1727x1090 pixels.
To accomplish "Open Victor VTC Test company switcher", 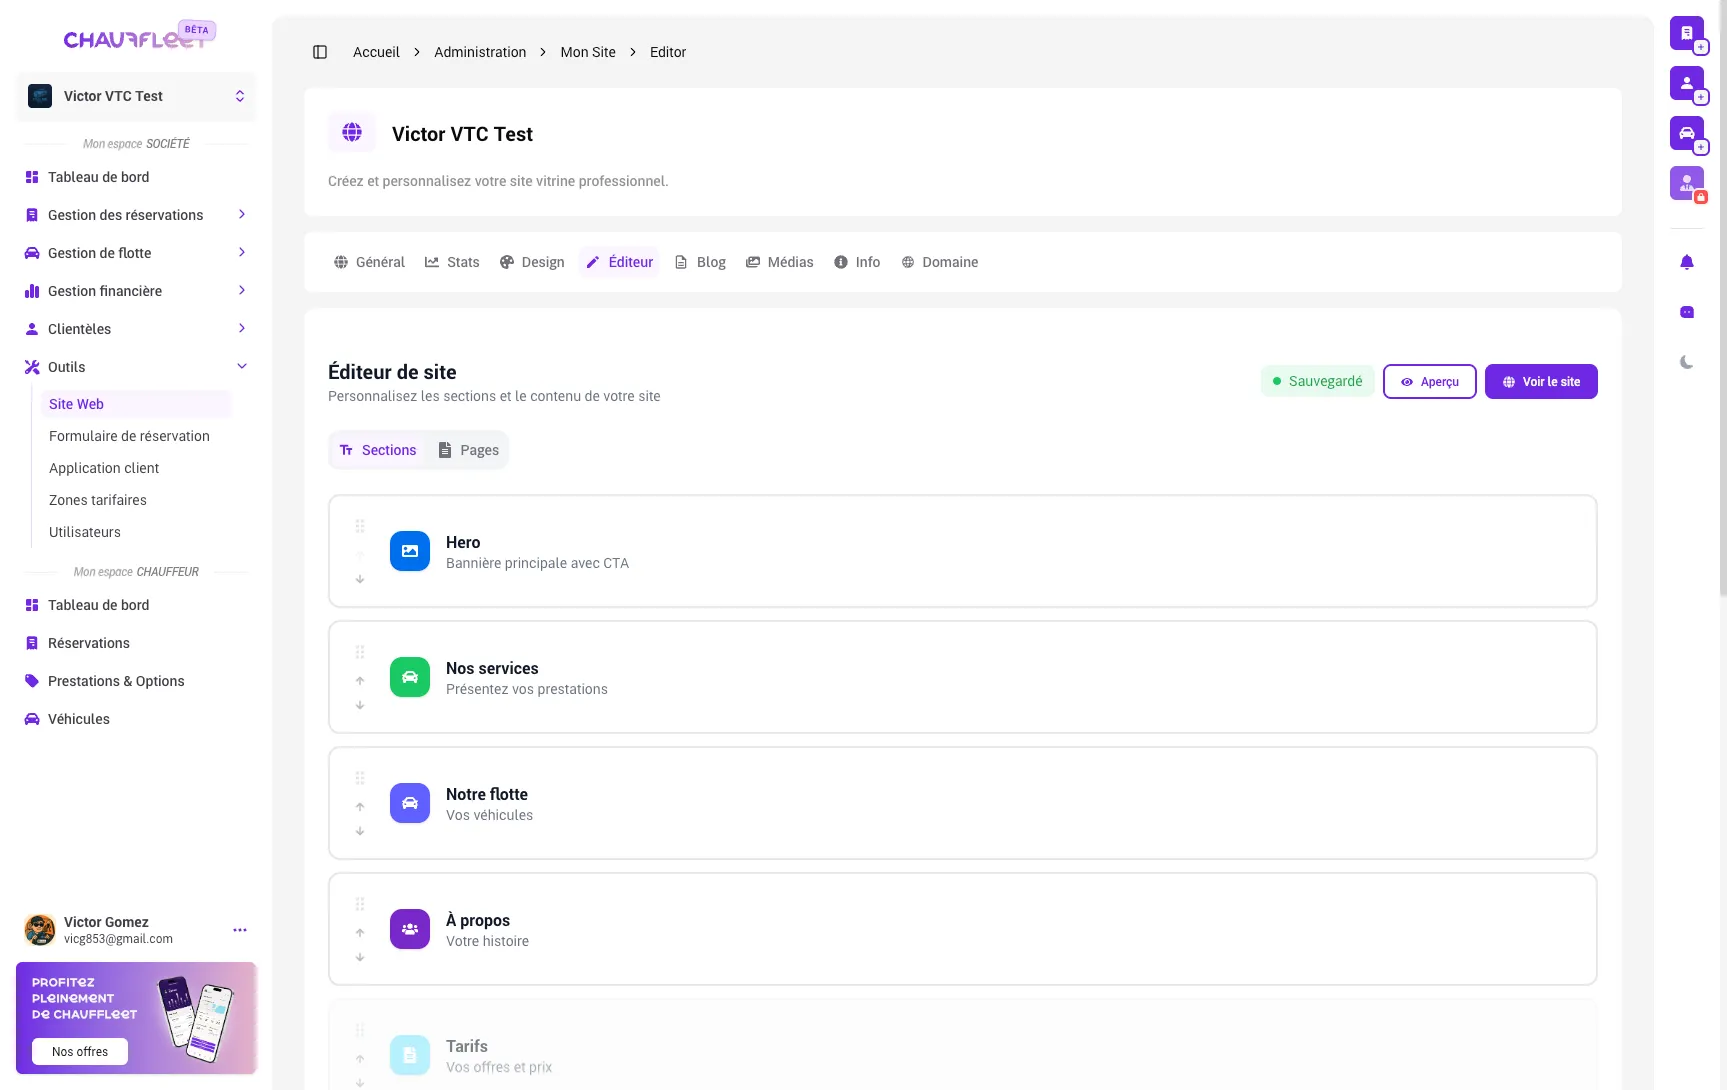I will tap(136, 96).
